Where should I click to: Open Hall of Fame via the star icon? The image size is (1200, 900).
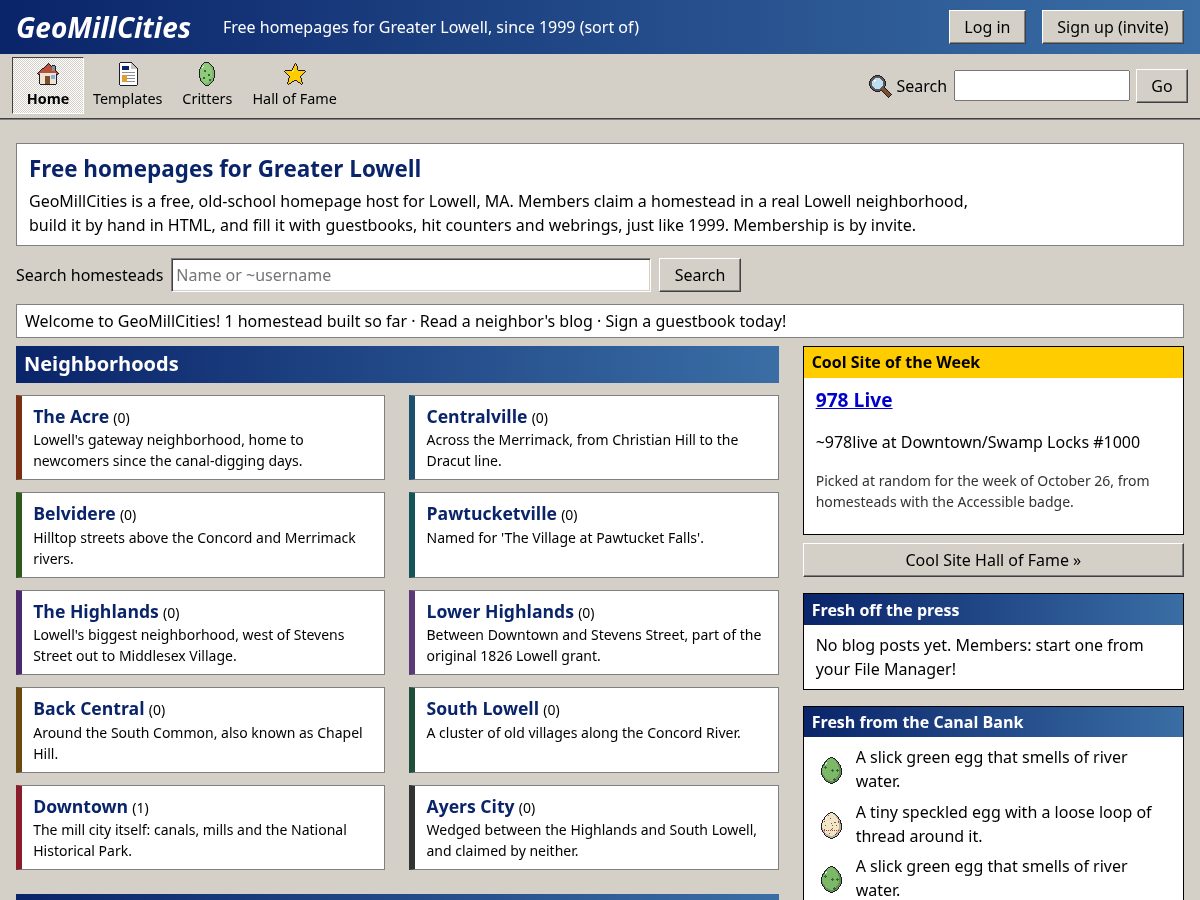(294, 75)
